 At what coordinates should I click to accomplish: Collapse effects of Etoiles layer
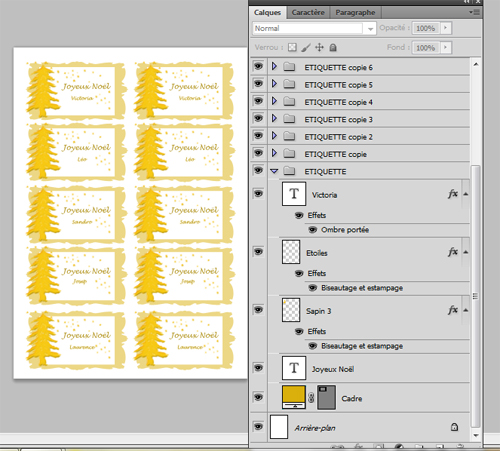(466, 252)
